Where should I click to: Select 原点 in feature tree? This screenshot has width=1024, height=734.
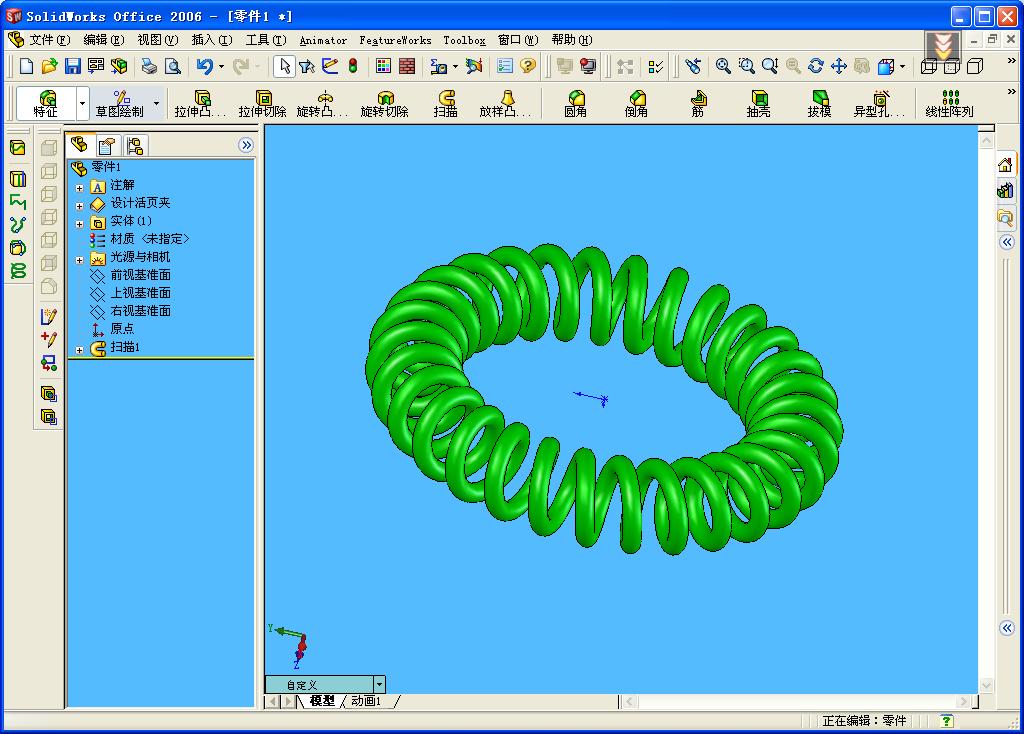(x=122, y=328)
